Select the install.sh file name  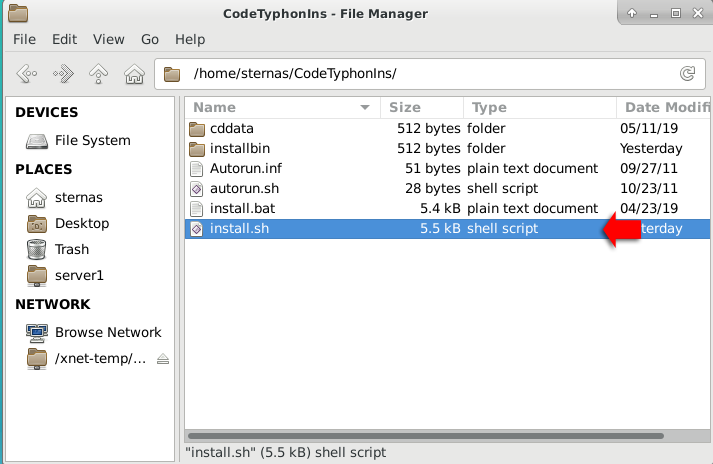point(239,229)
